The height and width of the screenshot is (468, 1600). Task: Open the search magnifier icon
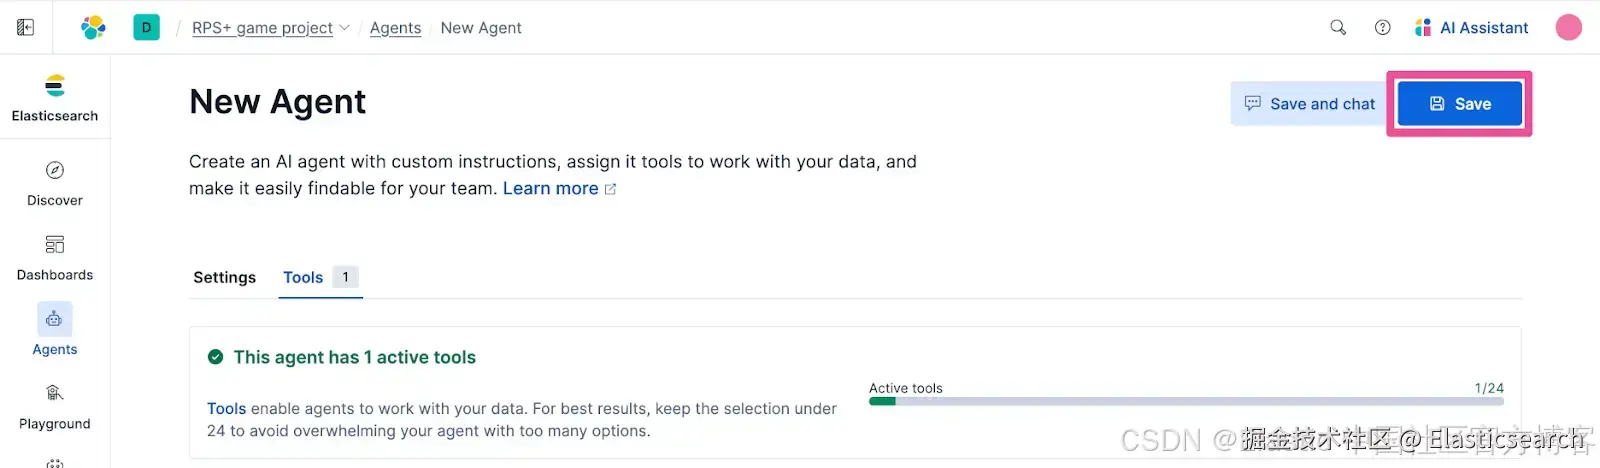[x=1338, y=28]
